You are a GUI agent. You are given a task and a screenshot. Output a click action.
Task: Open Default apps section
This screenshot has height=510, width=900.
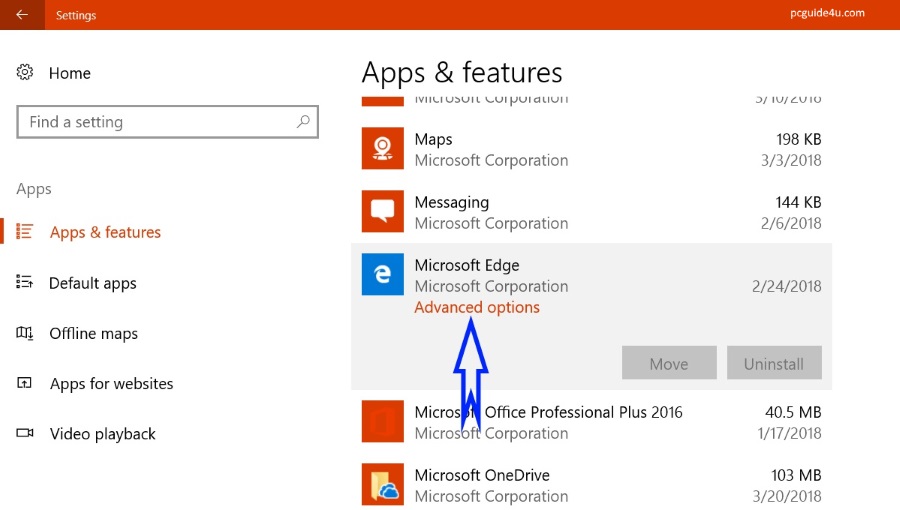pos(92,283)
